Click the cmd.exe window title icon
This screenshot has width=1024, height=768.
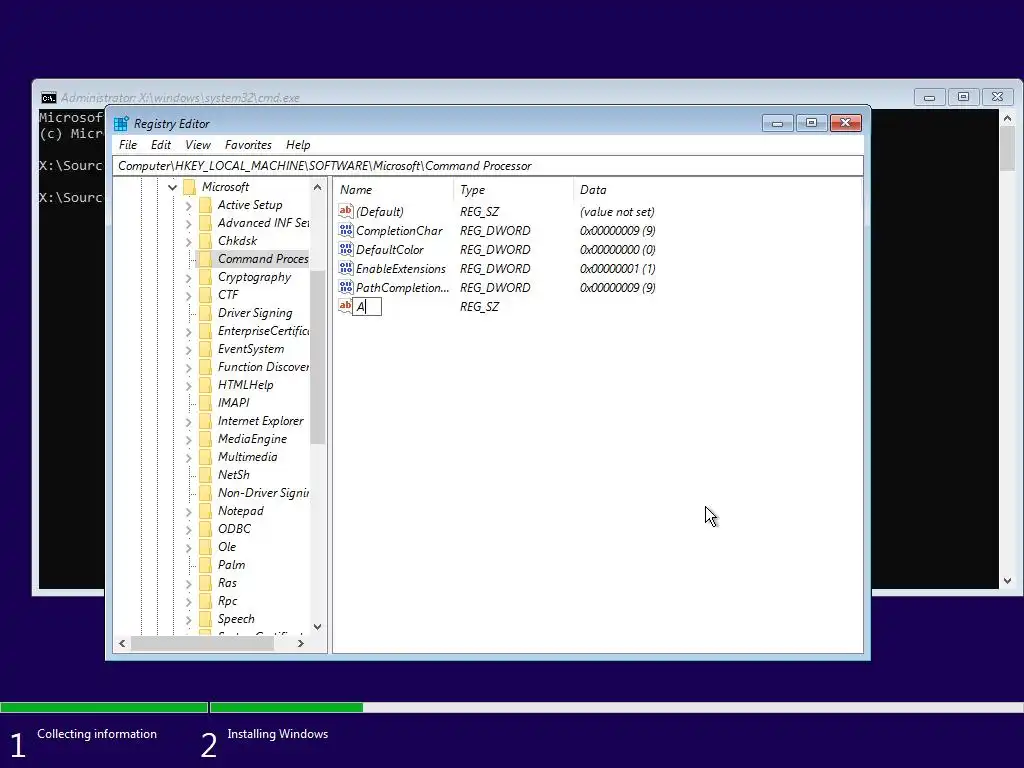(x=48, y=98)
